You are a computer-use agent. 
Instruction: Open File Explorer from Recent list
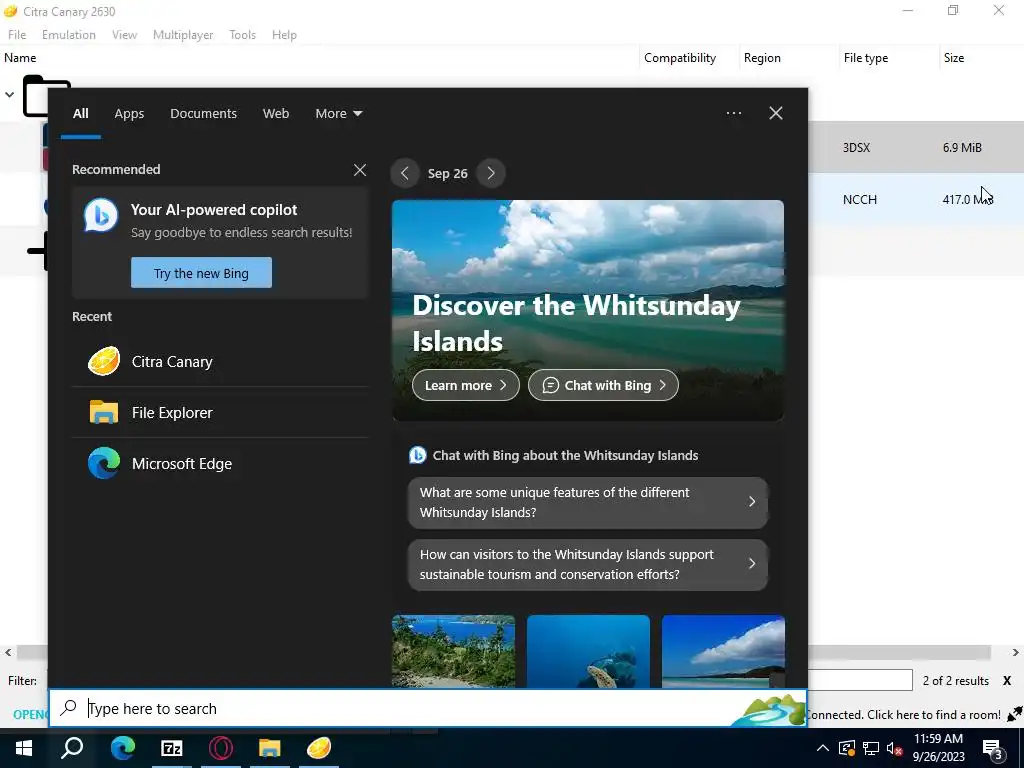[220, 413]
